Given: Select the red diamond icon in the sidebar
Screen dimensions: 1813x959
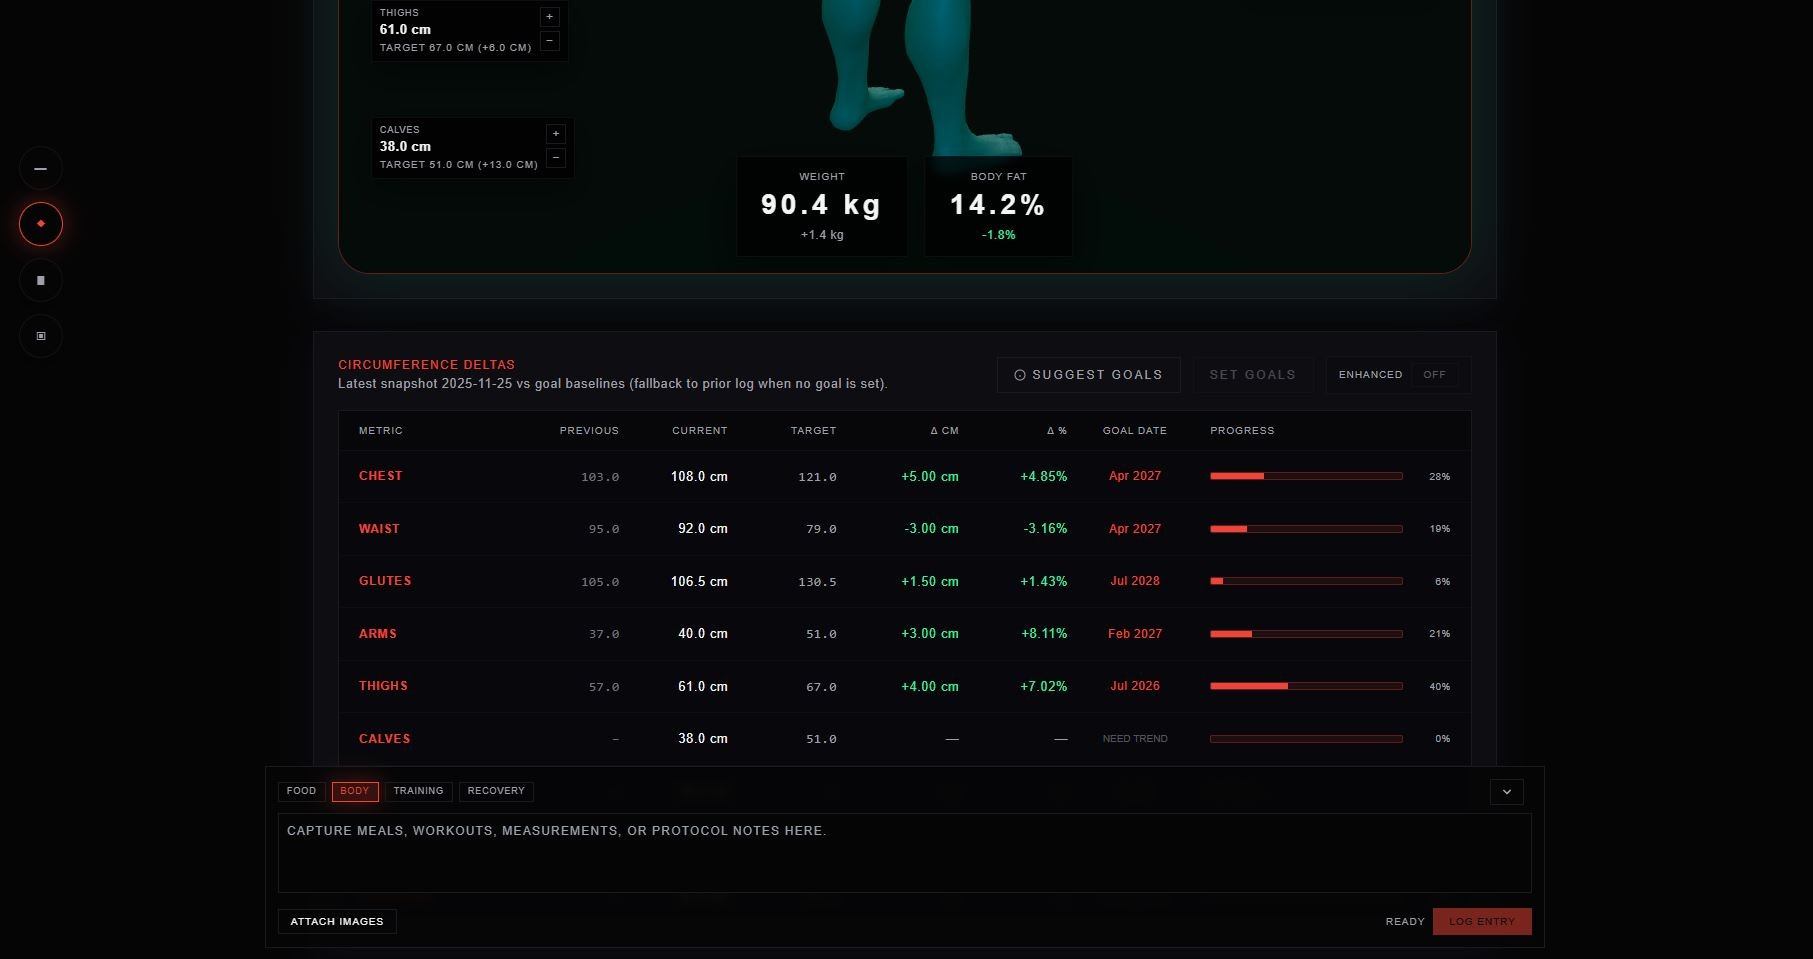Looking at the screenshot, I should tap(41, 224).
